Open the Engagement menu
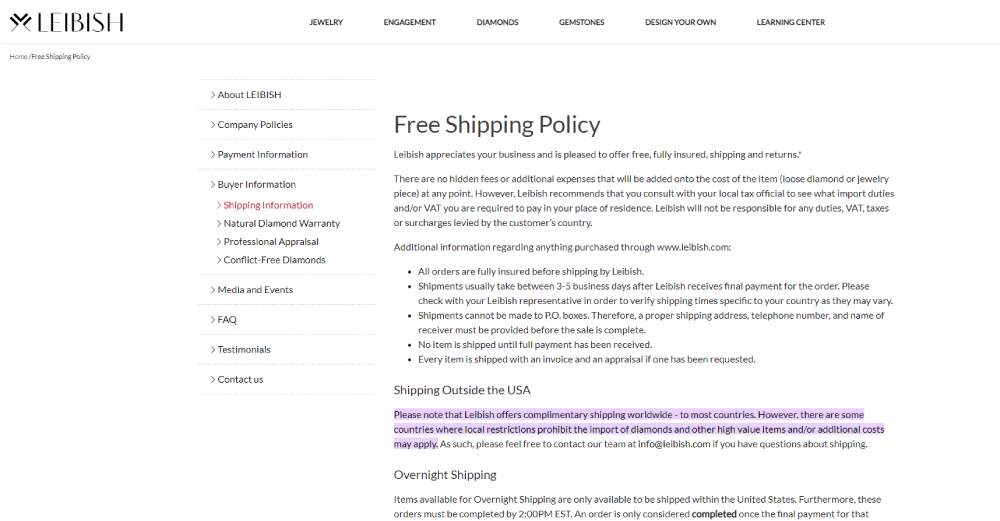The width and height of the screenshot is (1000, 521). [409, 22]
